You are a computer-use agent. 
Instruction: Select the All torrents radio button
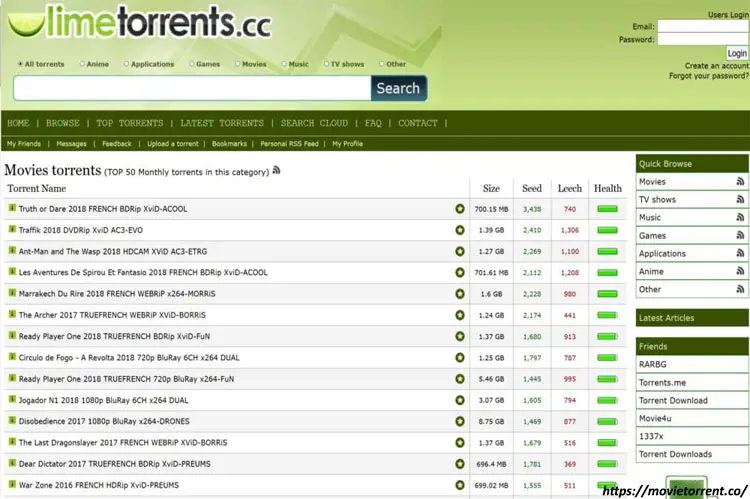[x=20, y=64]
